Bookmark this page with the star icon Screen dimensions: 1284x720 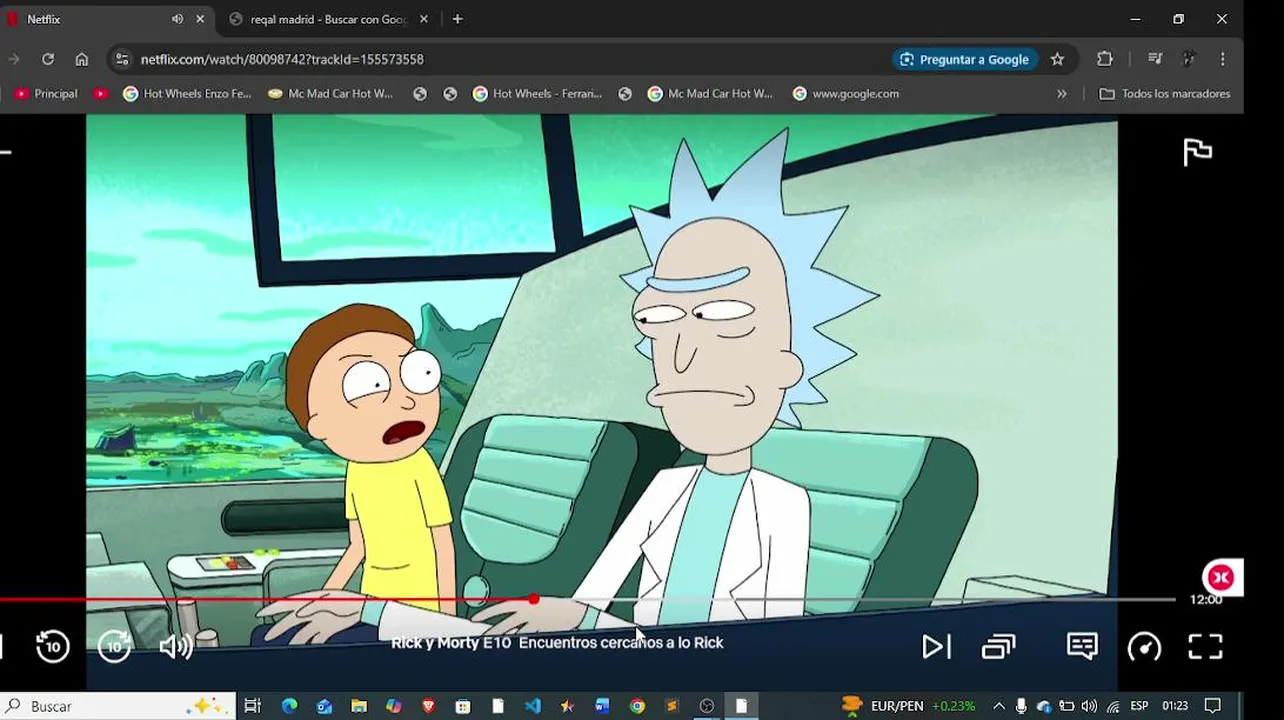click(1057, 59)
